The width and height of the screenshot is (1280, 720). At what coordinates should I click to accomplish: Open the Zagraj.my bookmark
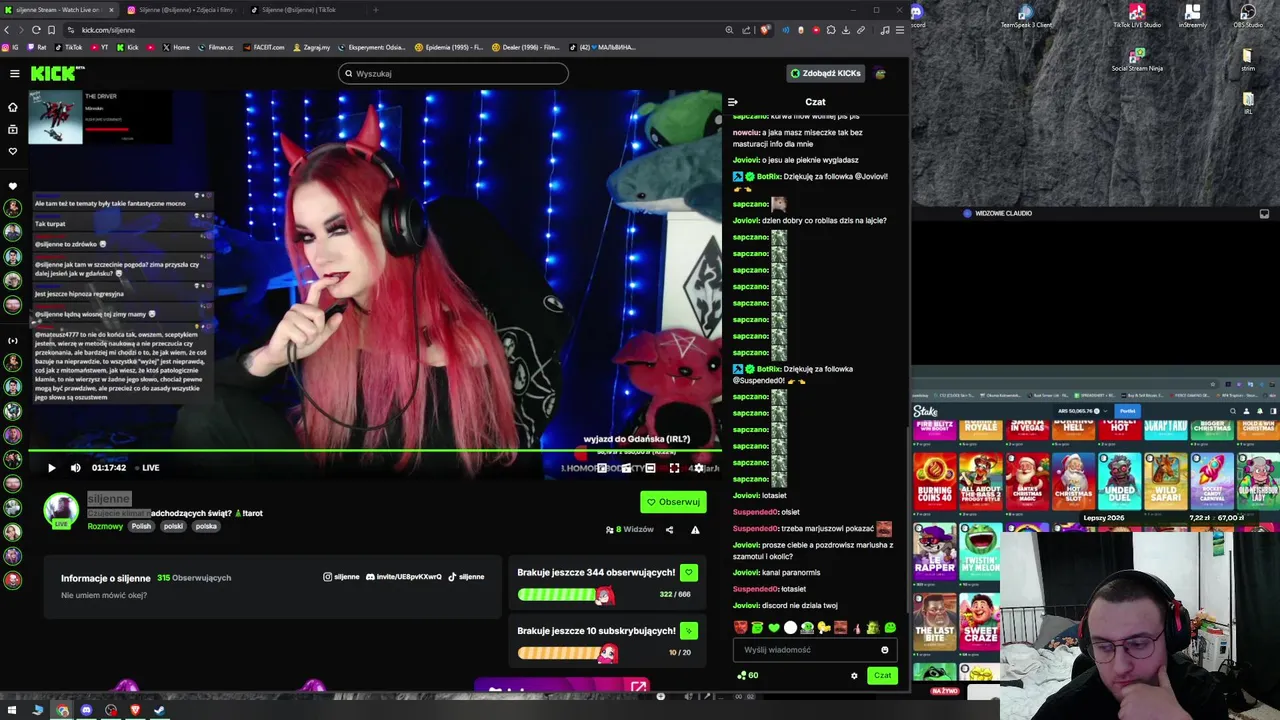312,47
